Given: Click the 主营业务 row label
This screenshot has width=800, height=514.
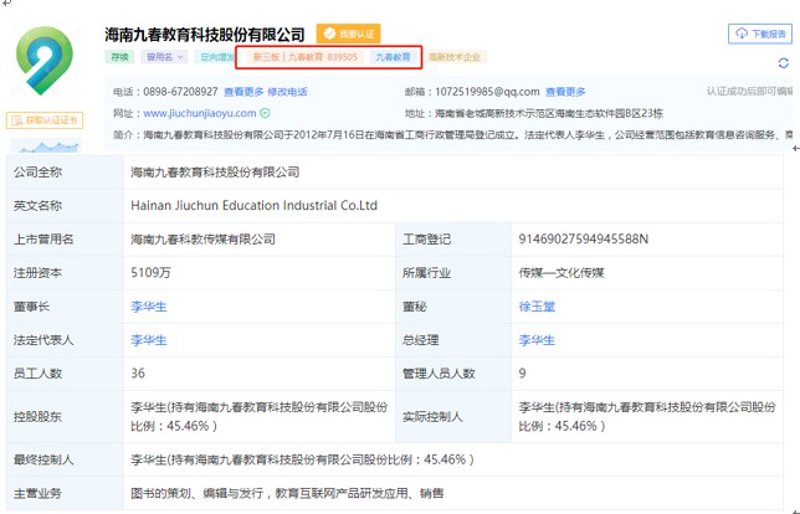Looking at the screenshot, I should click(38, 494).
